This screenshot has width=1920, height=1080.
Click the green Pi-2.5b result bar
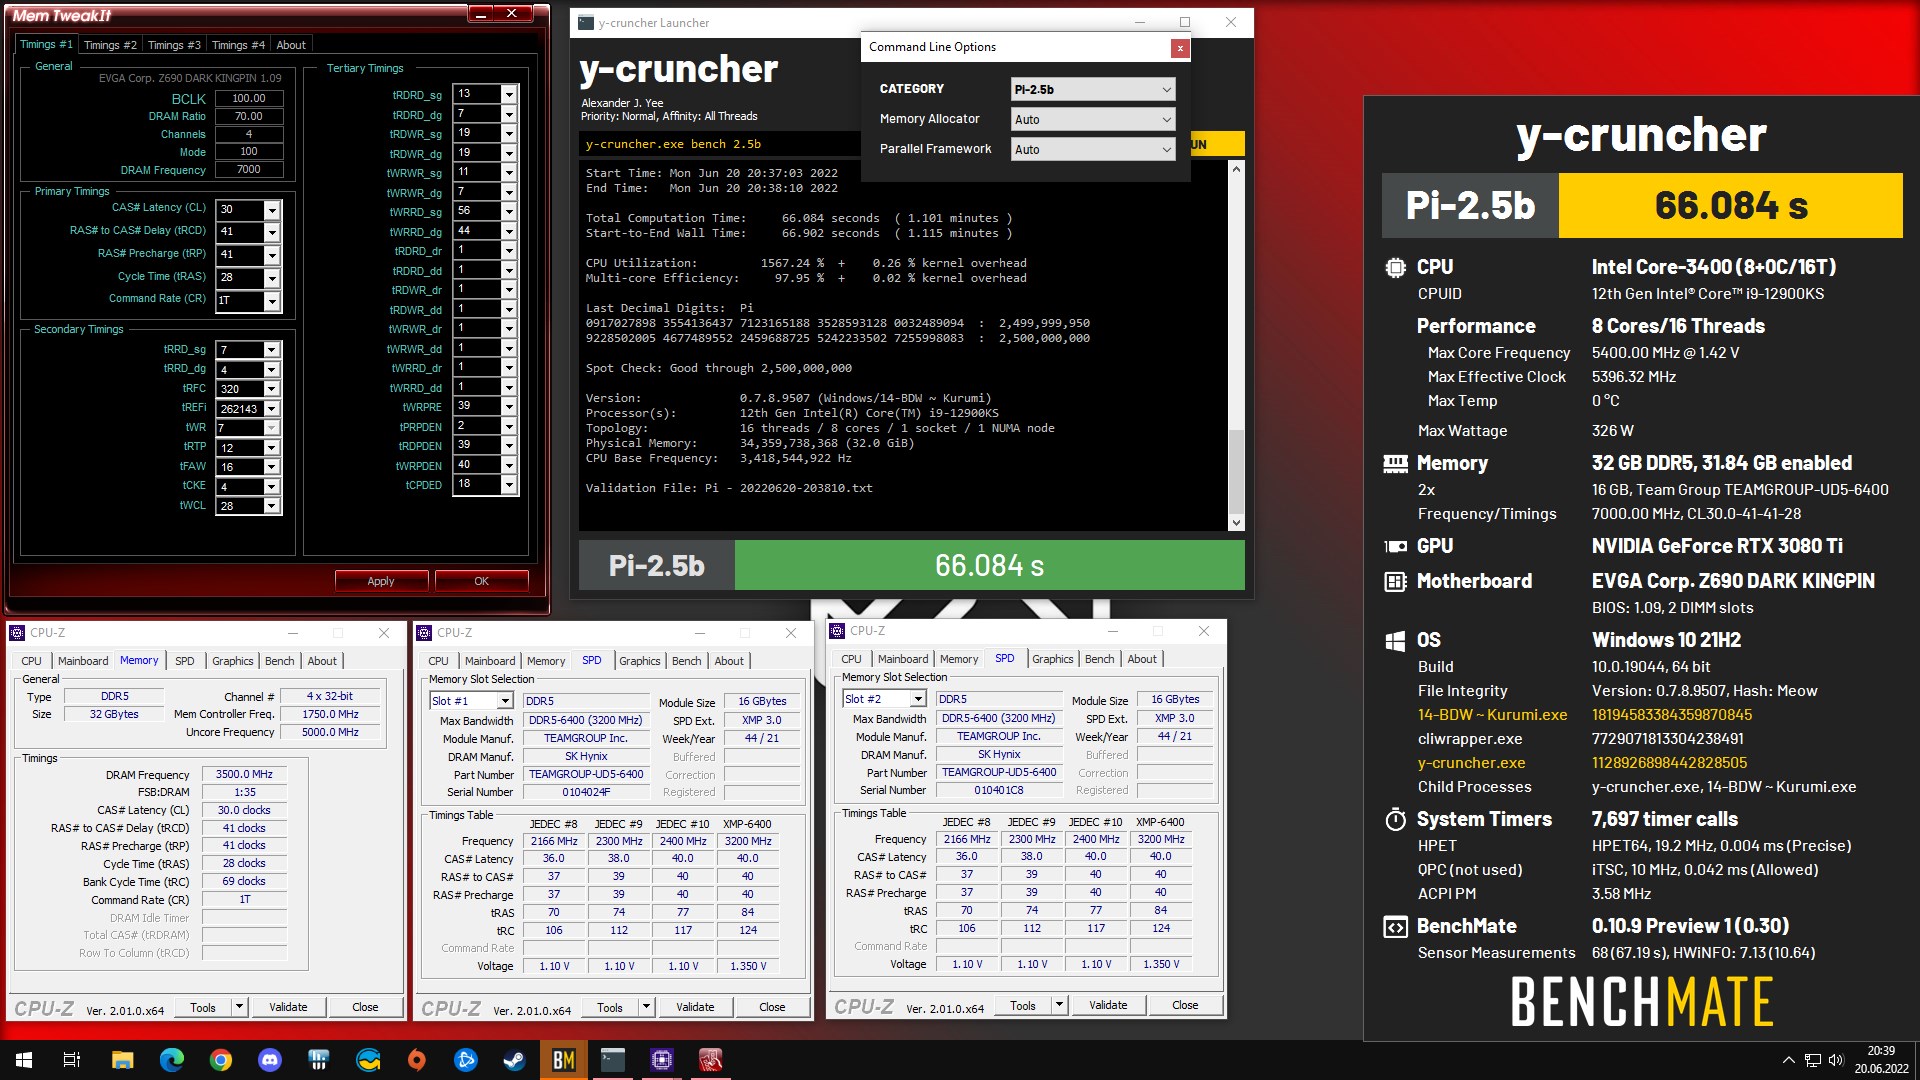point(989,566)
